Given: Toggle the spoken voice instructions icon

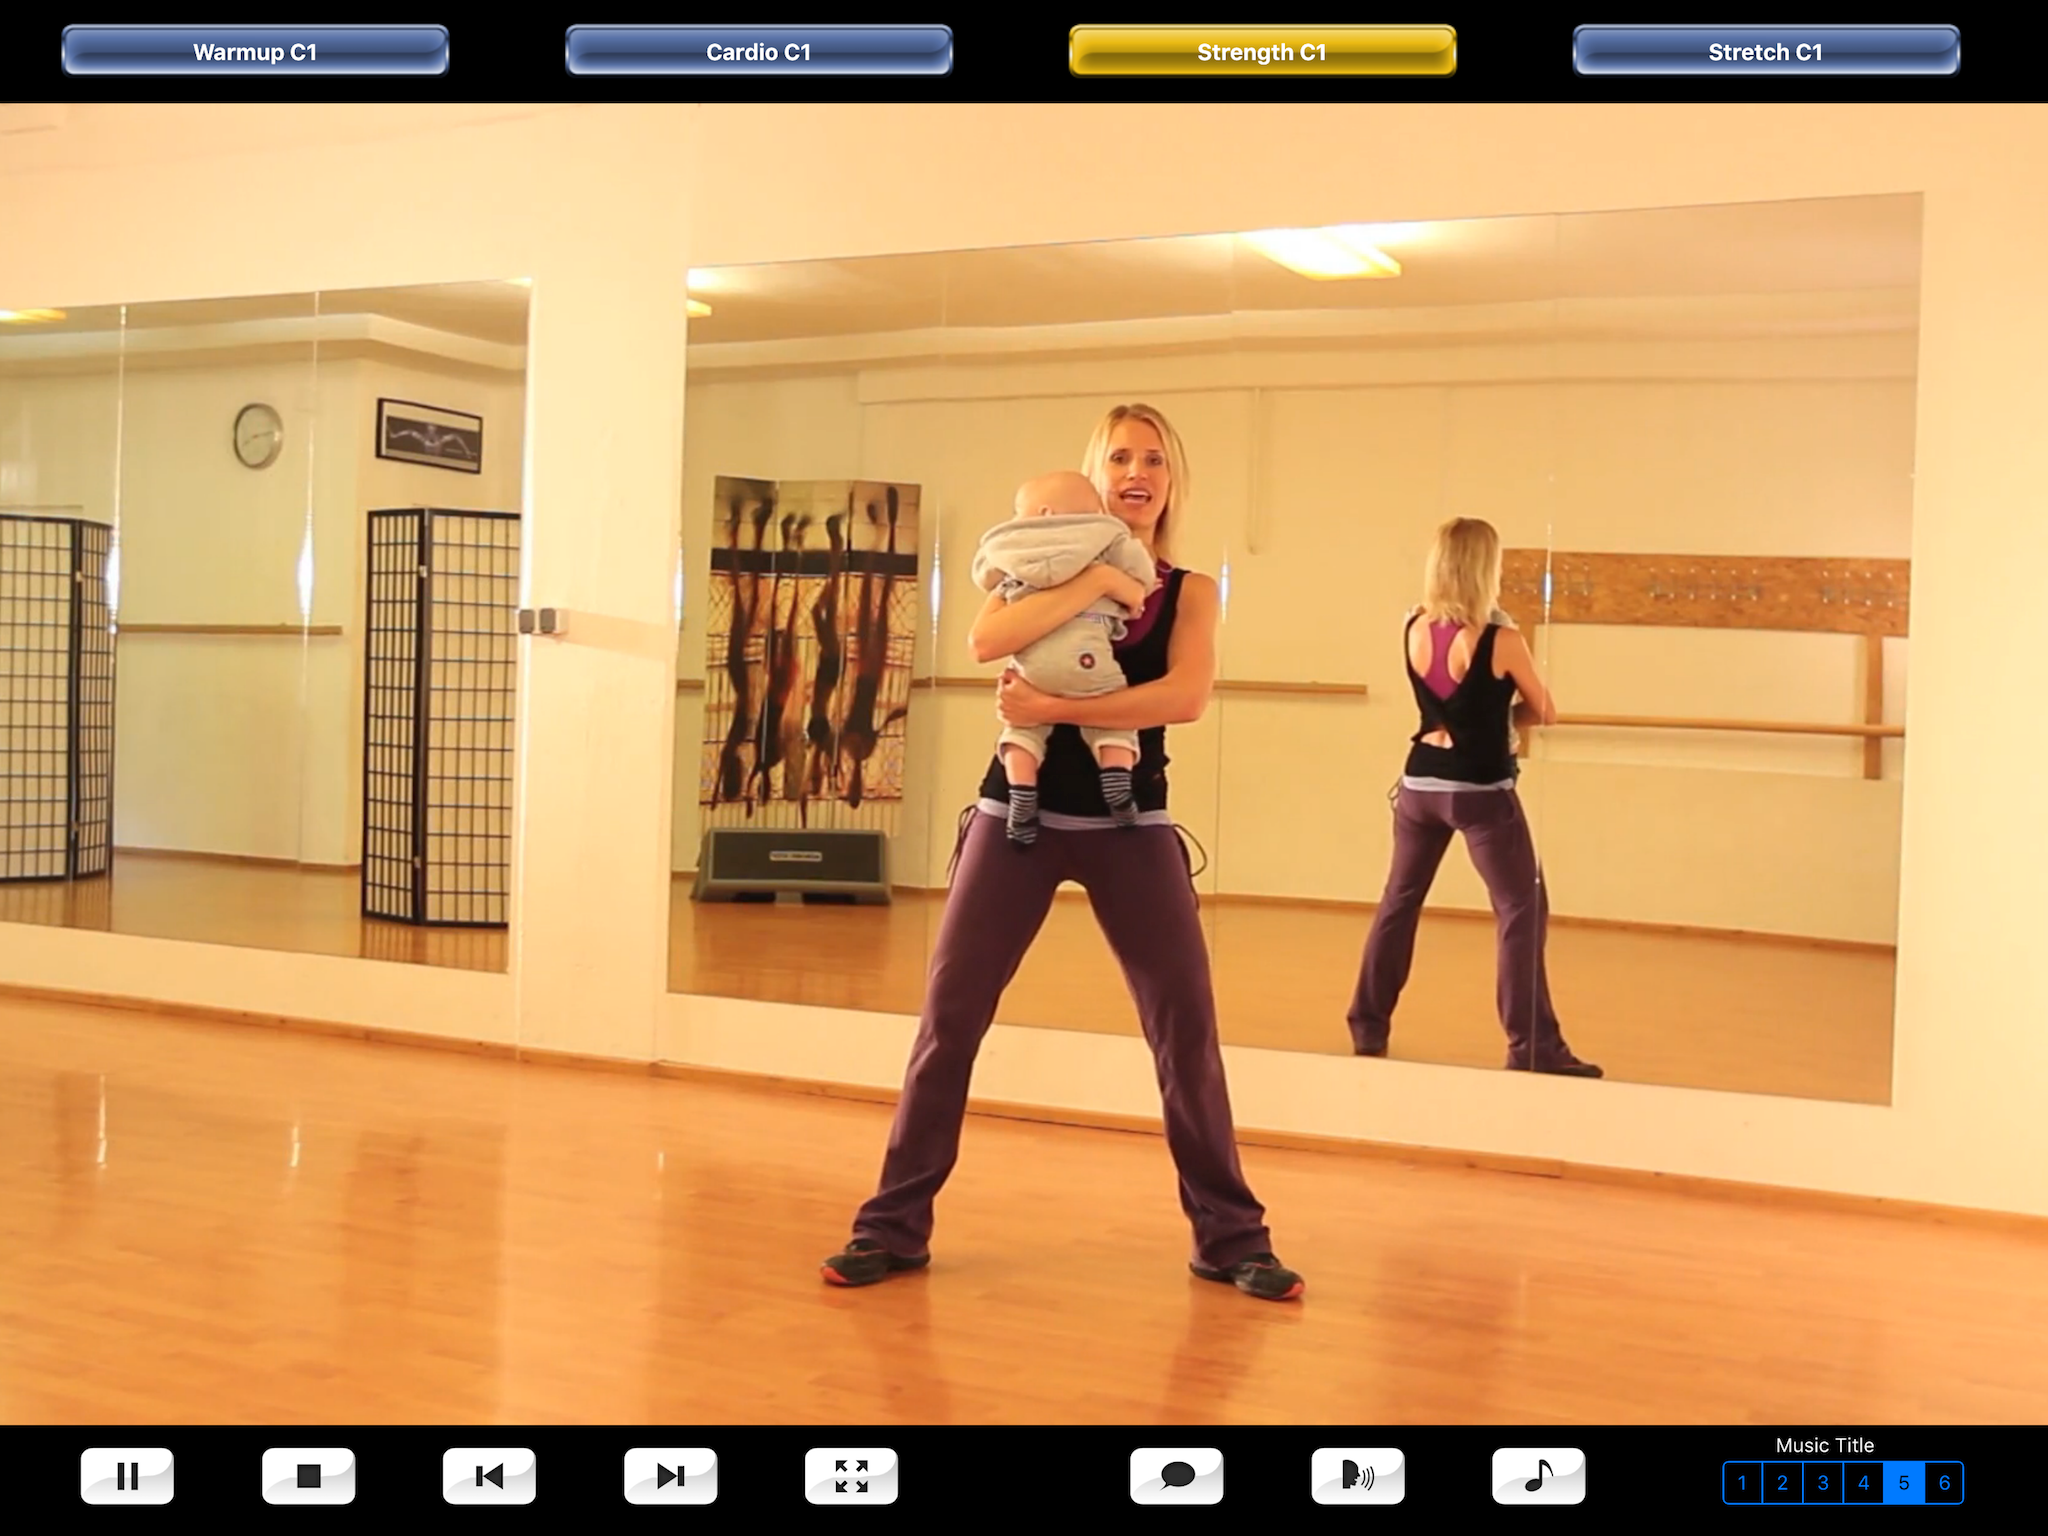Looking at the screenshot, I should (1358, 1476).
